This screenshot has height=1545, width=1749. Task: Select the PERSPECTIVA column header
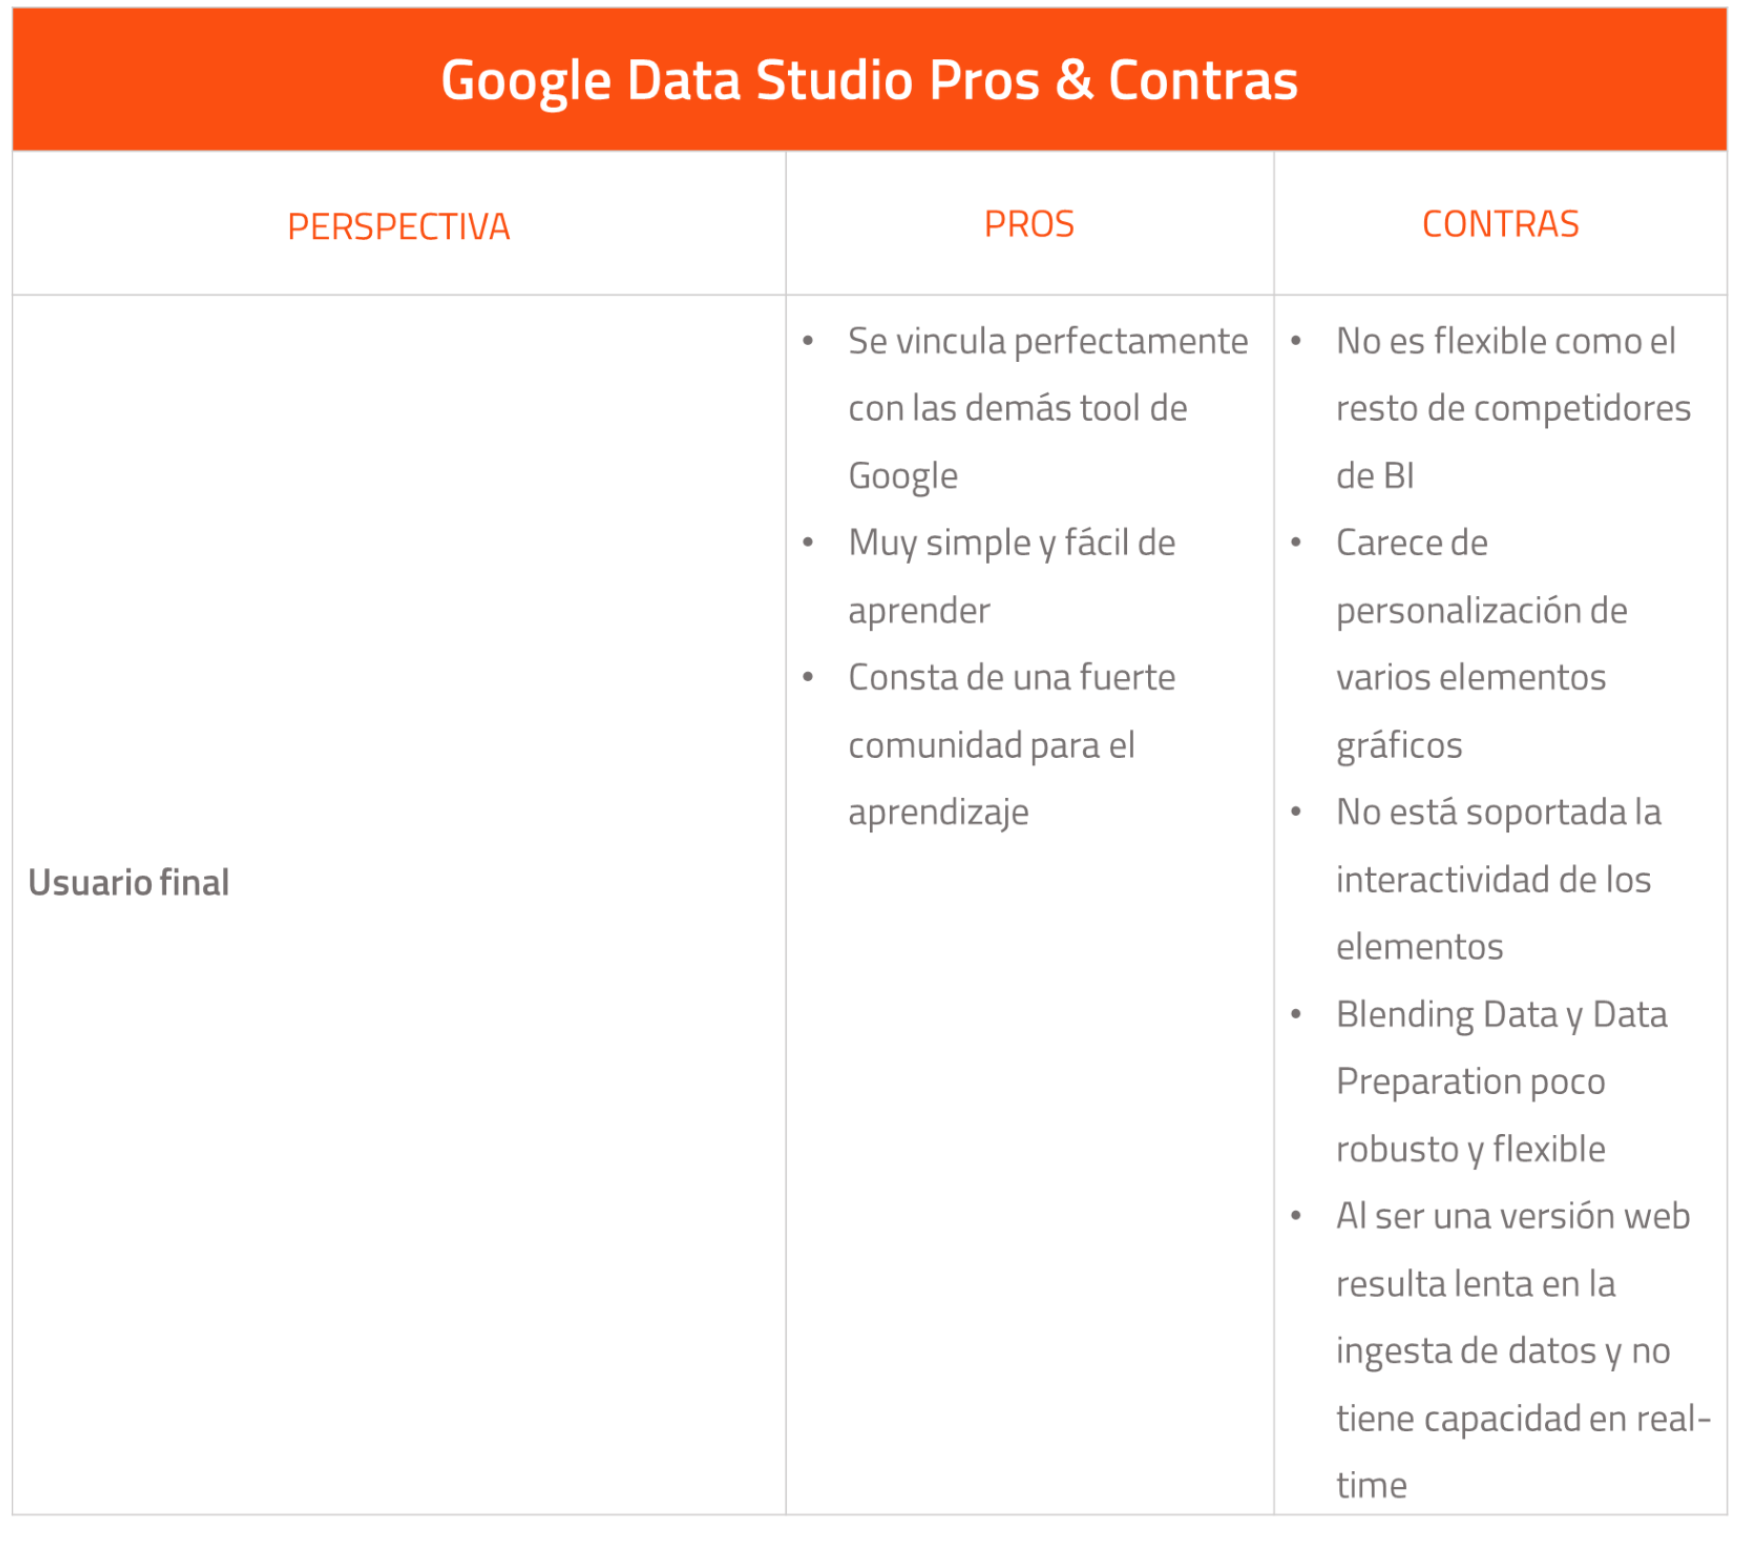(398, 226)
